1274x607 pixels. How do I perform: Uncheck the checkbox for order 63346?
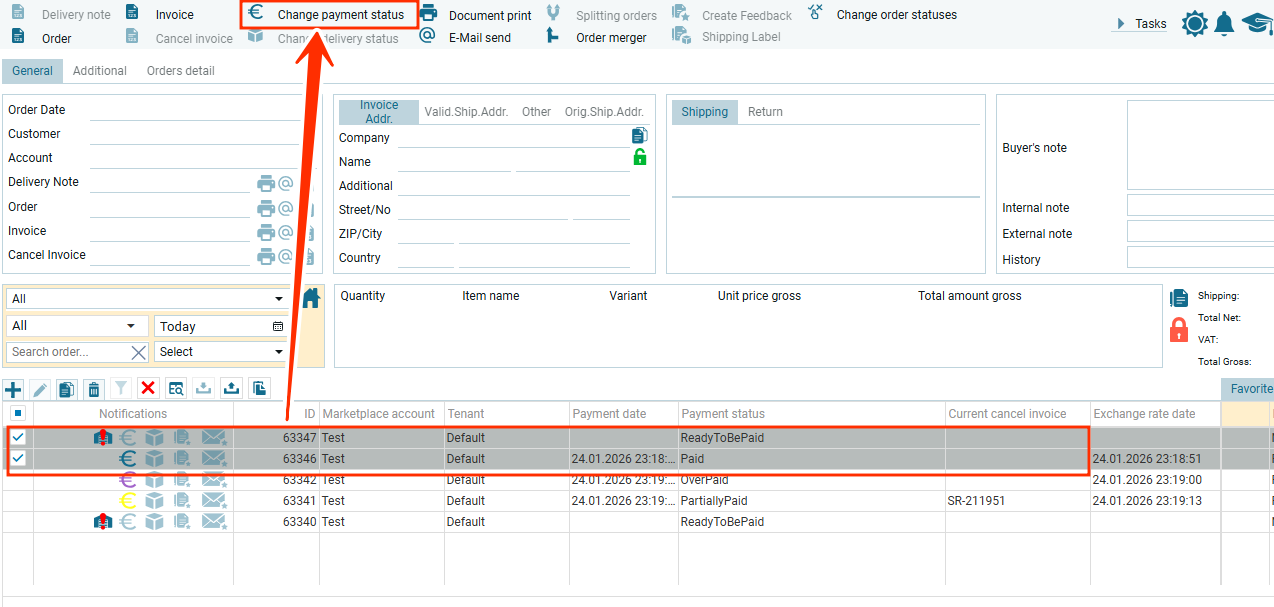(x=18, y=458)
